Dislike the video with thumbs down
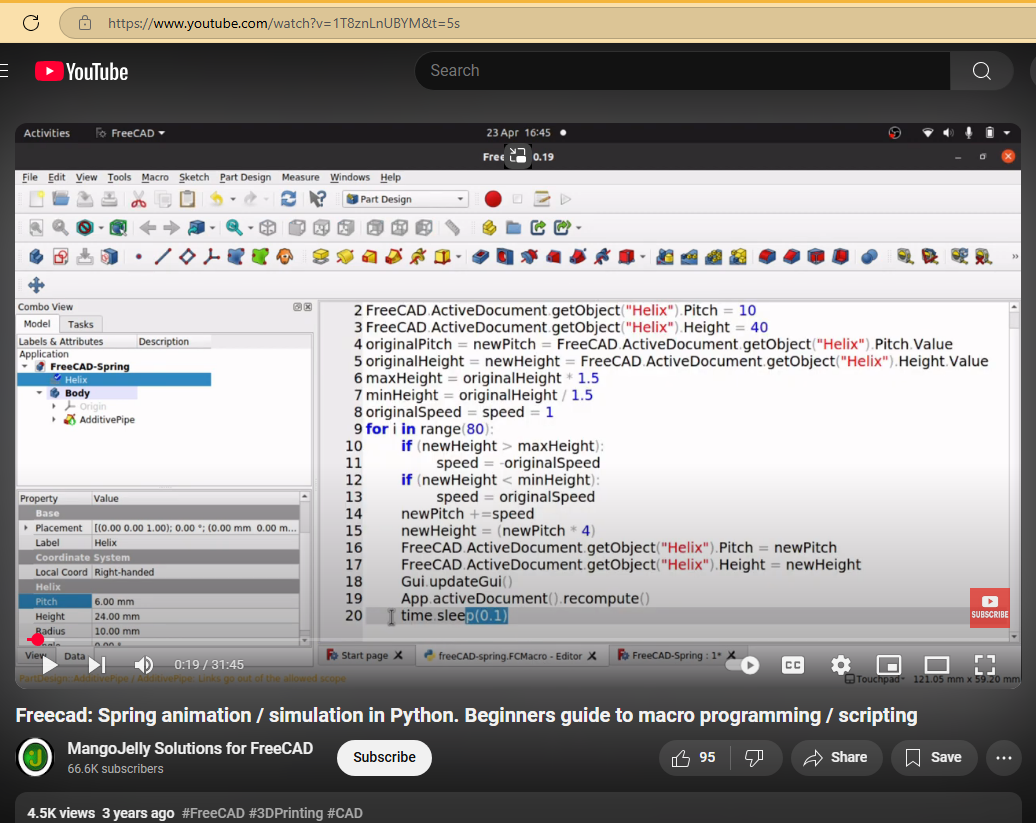The height and width of the screenshot is (823, 1036). (756, 758)
